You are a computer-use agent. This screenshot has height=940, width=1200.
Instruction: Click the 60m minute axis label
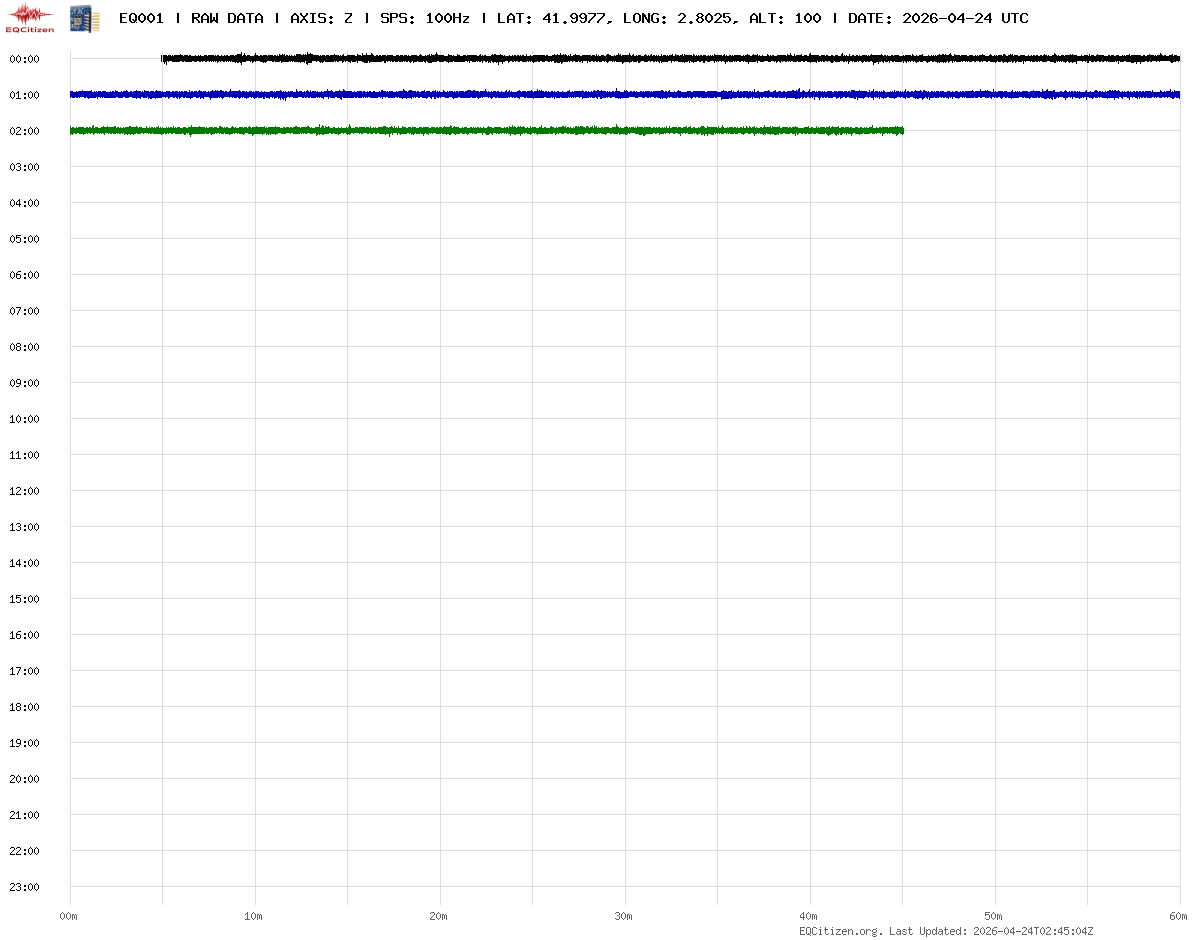[1178, 916]
